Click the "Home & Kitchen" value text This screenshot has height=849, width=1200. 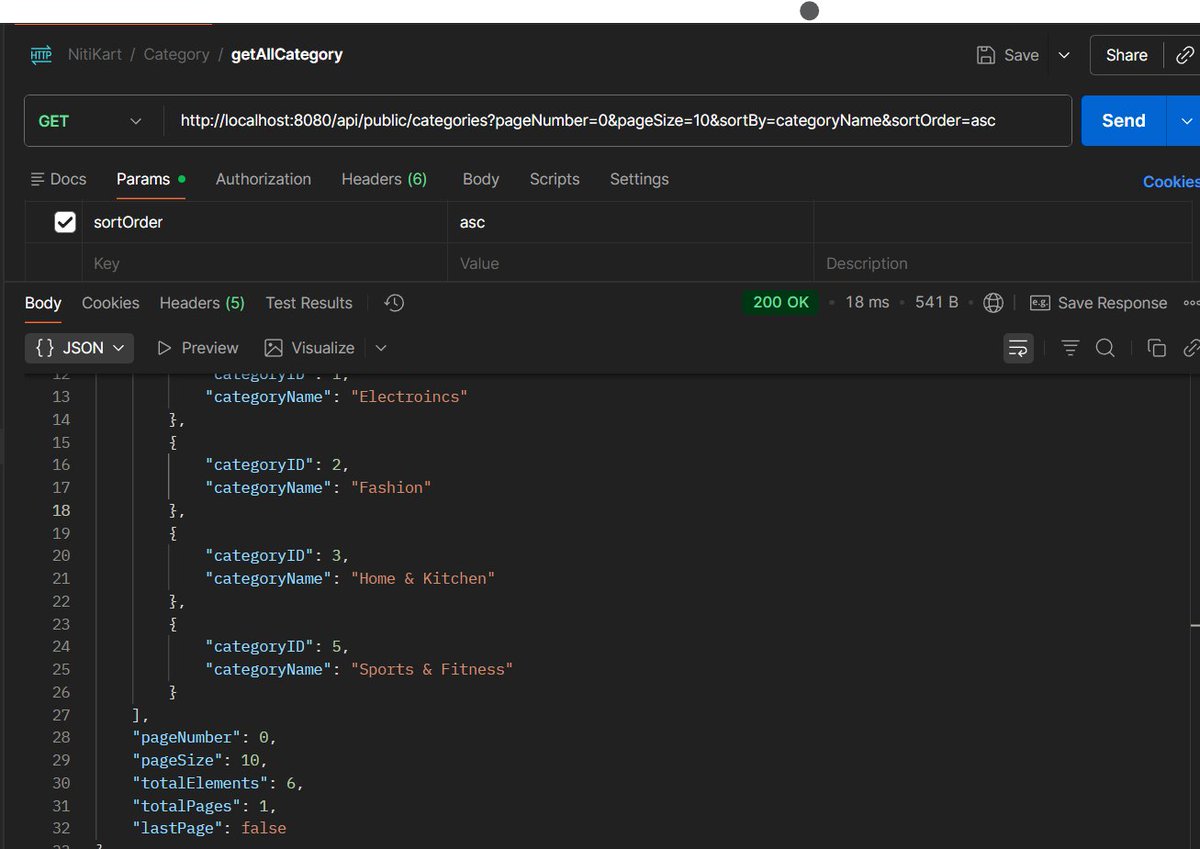tap(422, 579)
